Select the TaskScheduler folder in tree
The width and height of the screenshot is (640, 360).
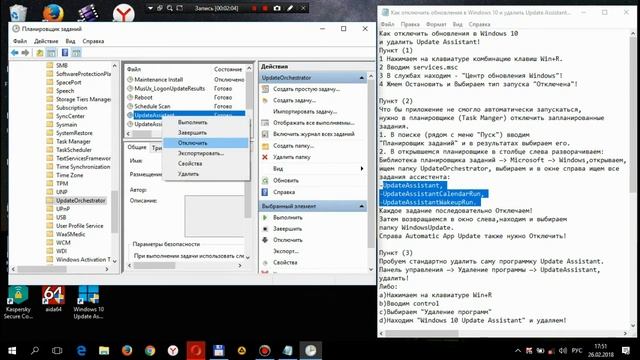[73, 150]
